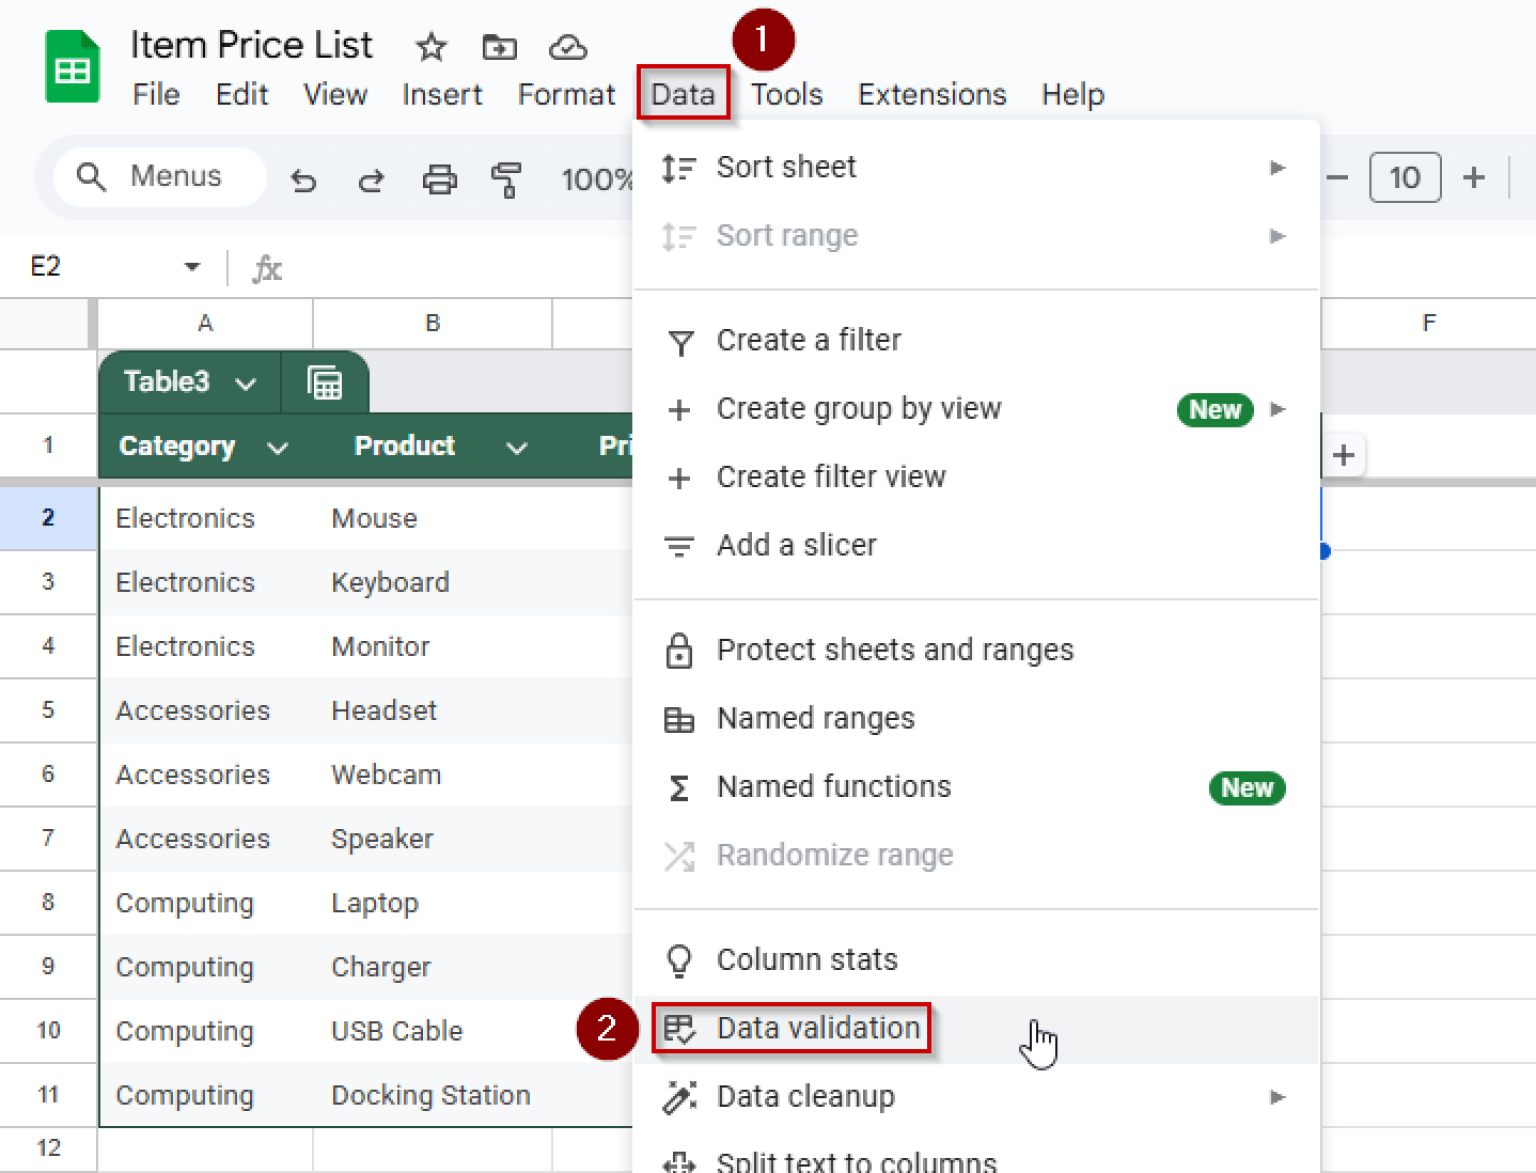Open Table3 options via the table grid icon
Image resolution: width=1536 pixels, height=1173 pixels.
point(325,382)
